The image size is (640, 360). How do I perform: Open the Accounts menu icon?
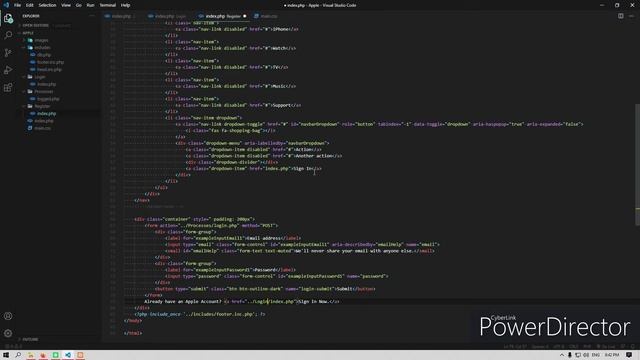(8, 316)
